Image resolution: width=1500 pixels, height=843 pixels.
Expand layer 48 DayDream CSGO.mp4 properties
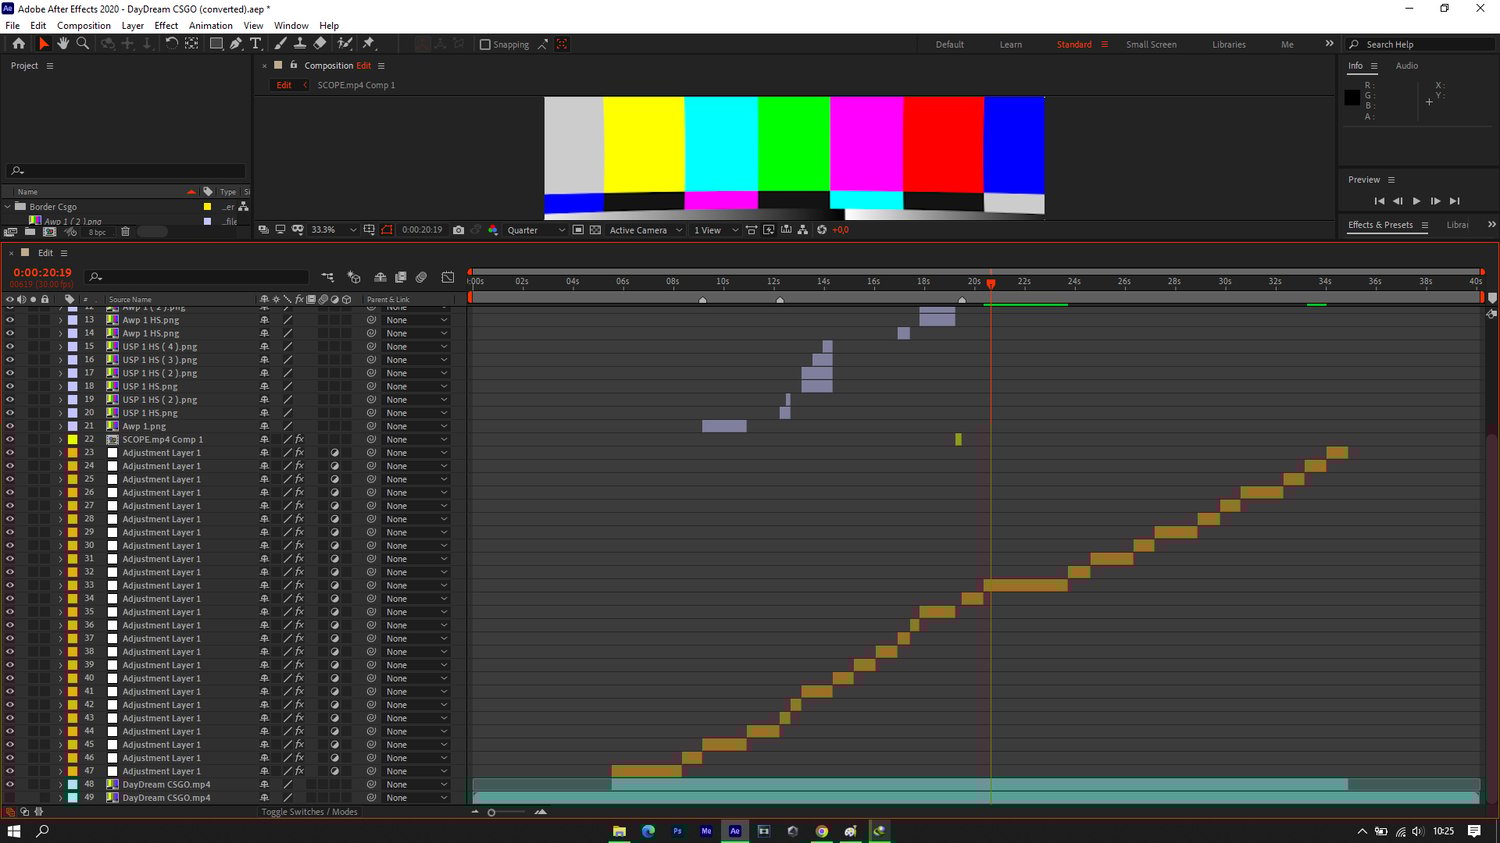pyautogui.click(x=60, y=784)
